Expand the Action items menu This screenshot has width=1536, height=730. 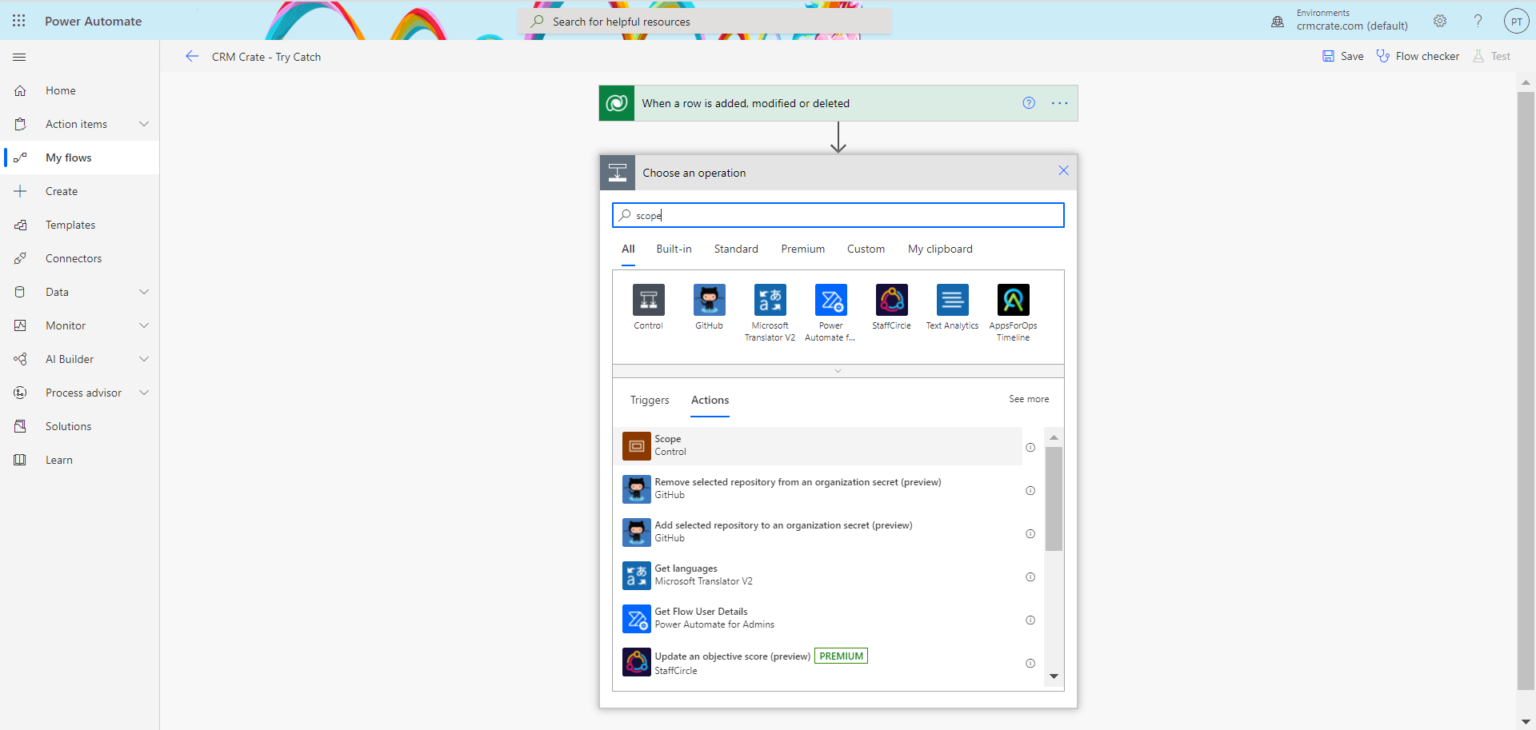pos(143,124)
